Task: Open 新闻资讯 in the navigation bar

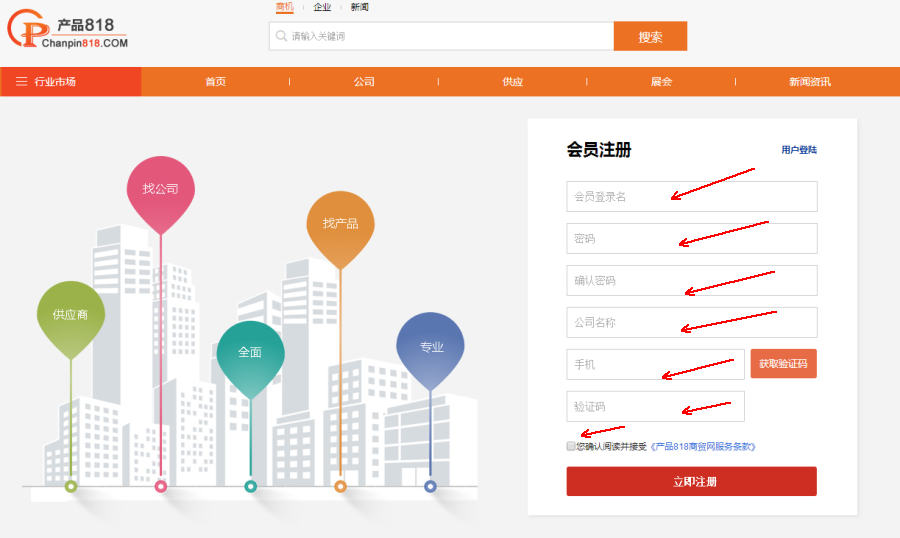Action: pos(809,82)
